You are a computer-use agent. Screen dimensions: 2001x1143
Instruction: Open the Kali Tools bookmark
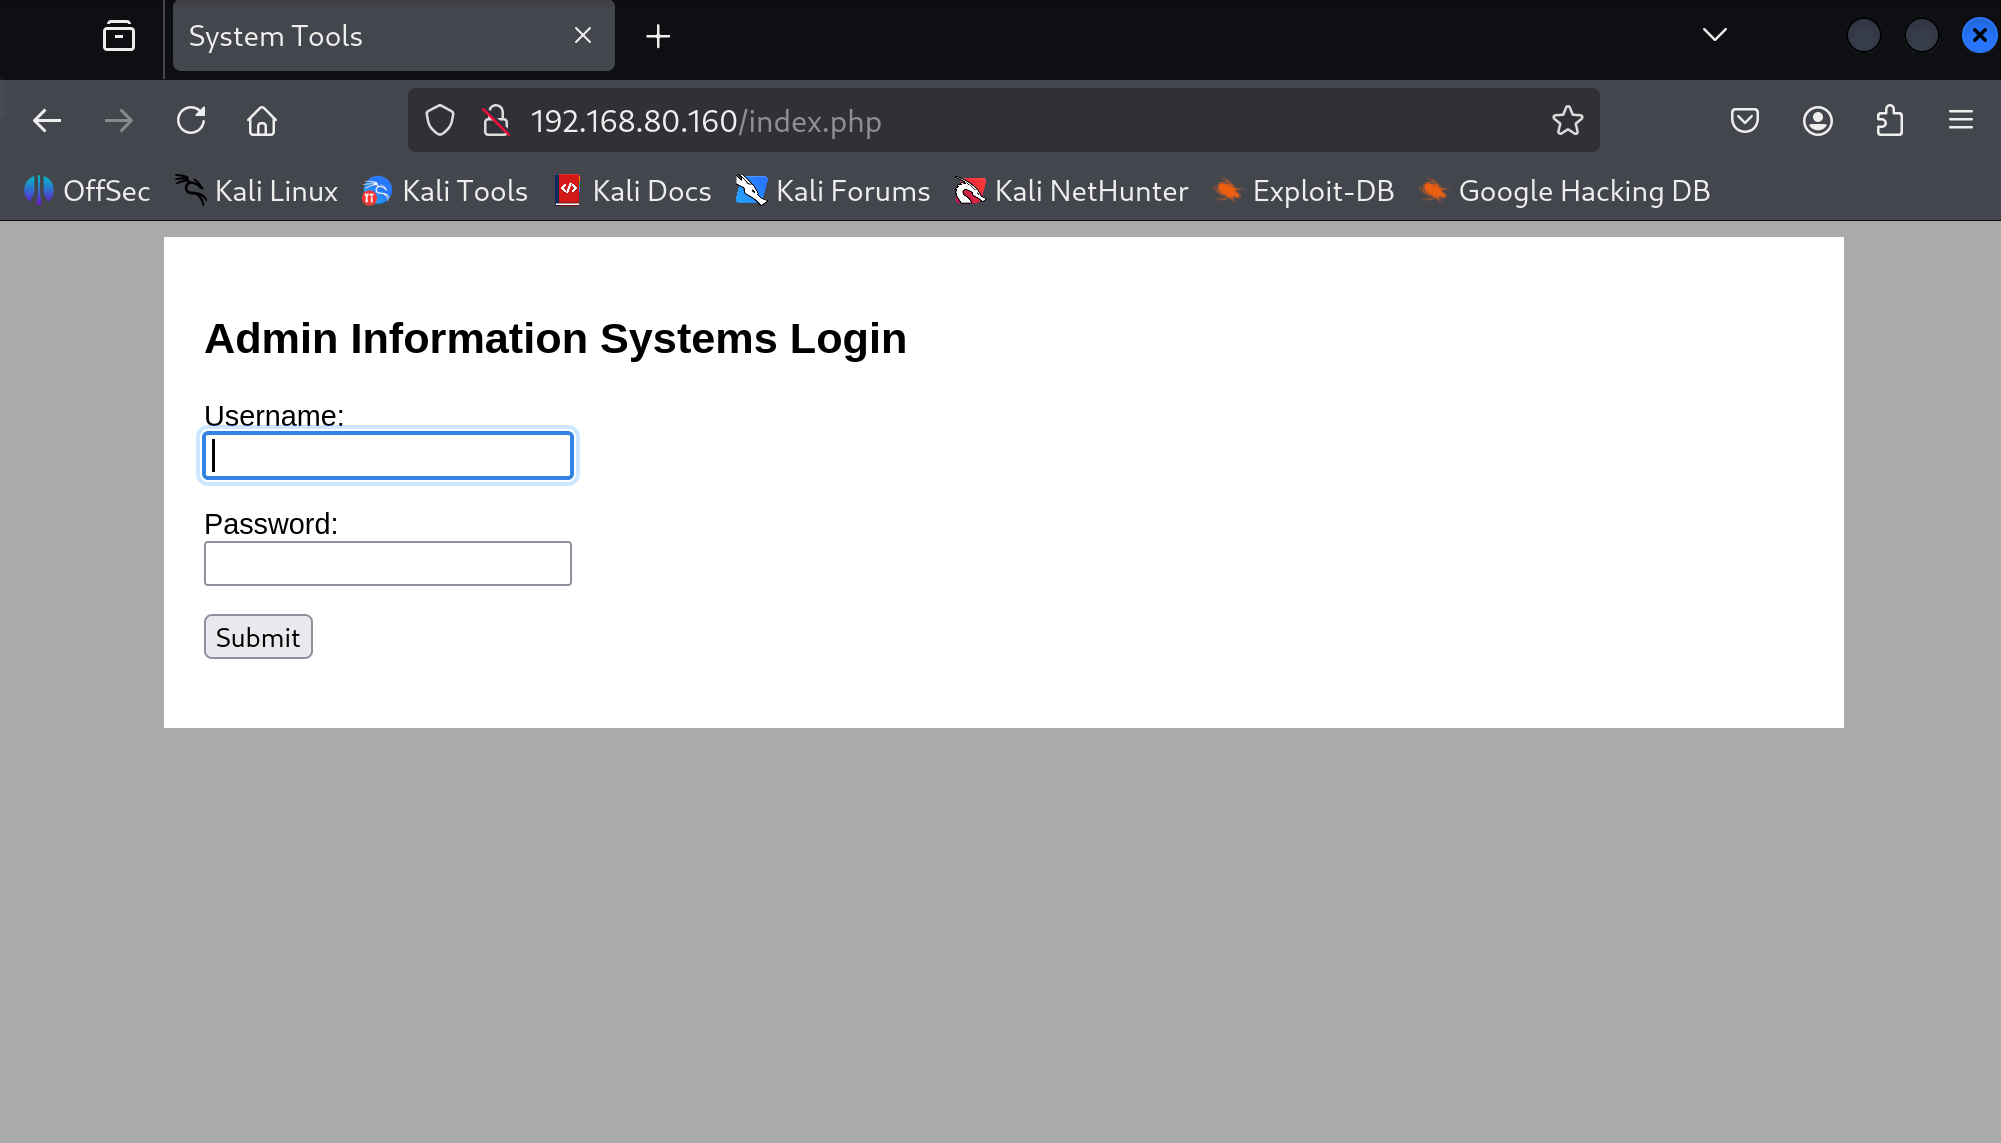(445, 191)
